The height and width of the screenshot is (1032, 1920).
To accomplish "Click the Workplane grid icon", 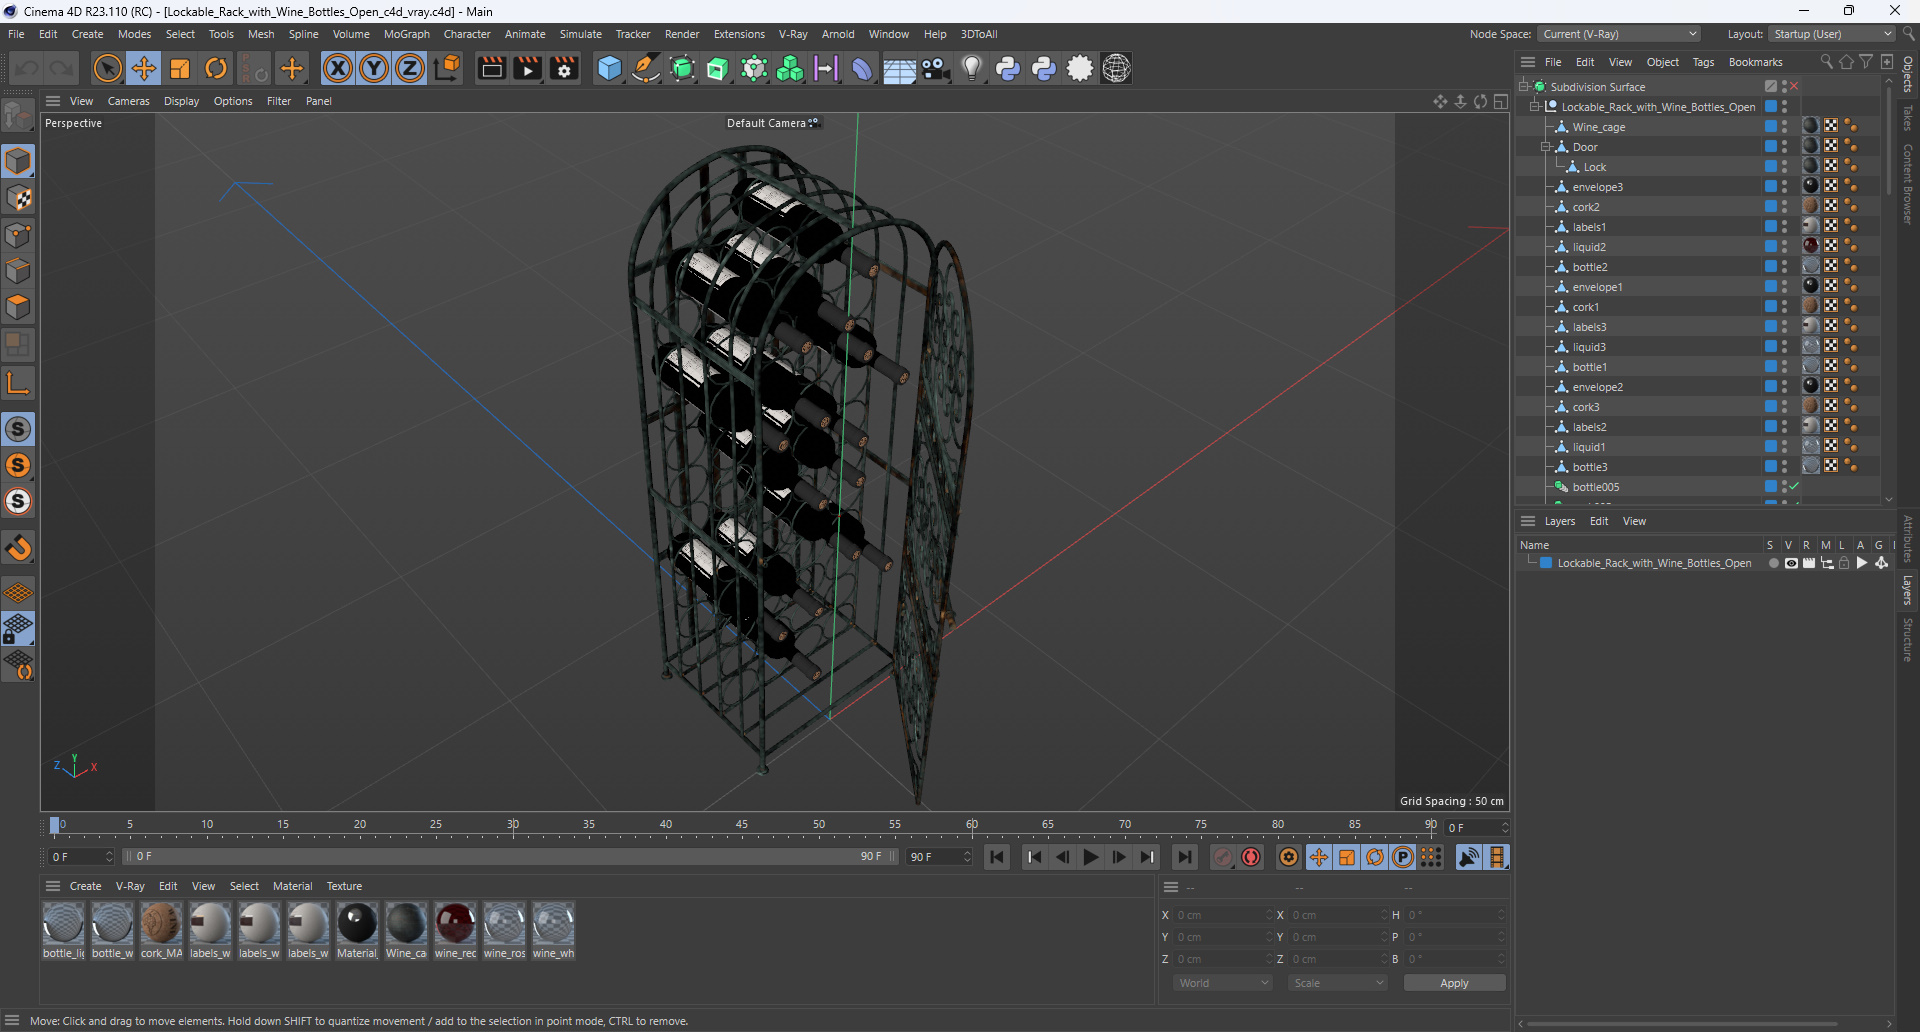I will click(19, 592).
